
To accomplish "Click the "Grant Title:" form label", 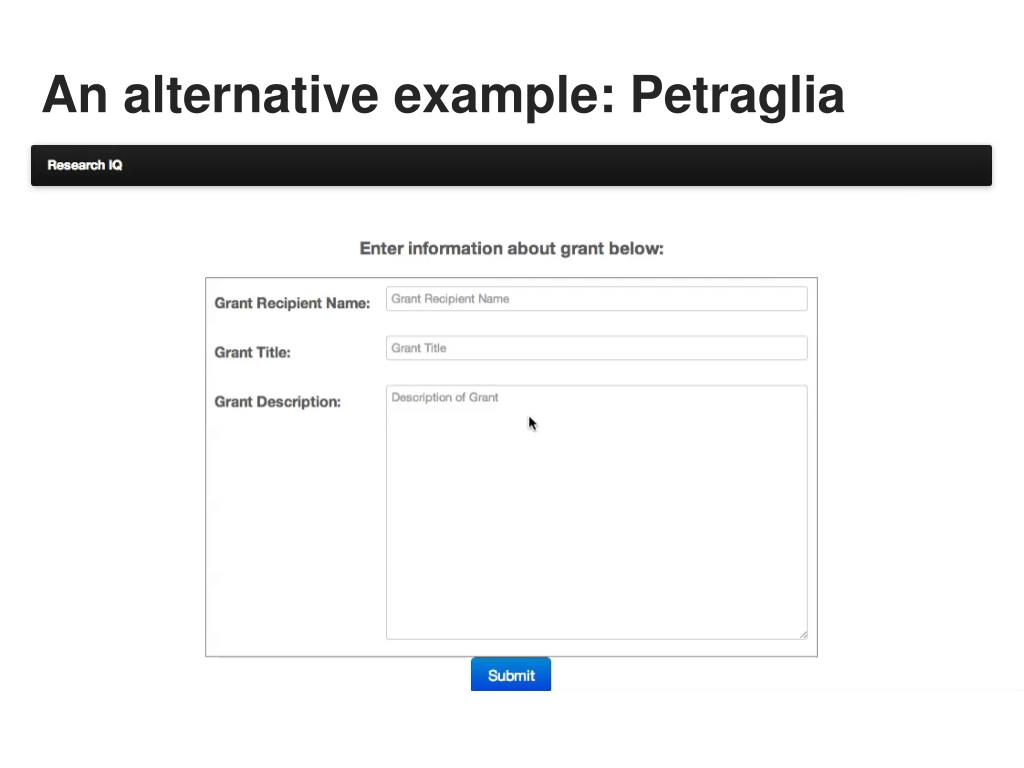I will pos(252,352).
